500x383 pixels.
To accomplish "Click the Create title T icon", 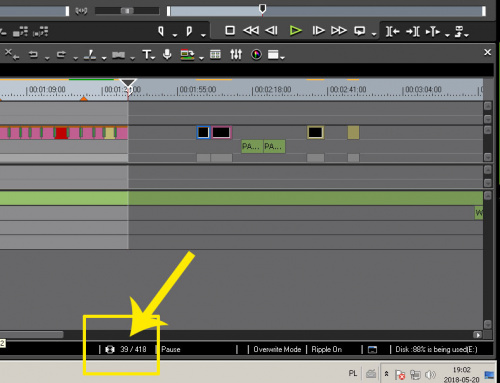I will [x=148, y=54].
